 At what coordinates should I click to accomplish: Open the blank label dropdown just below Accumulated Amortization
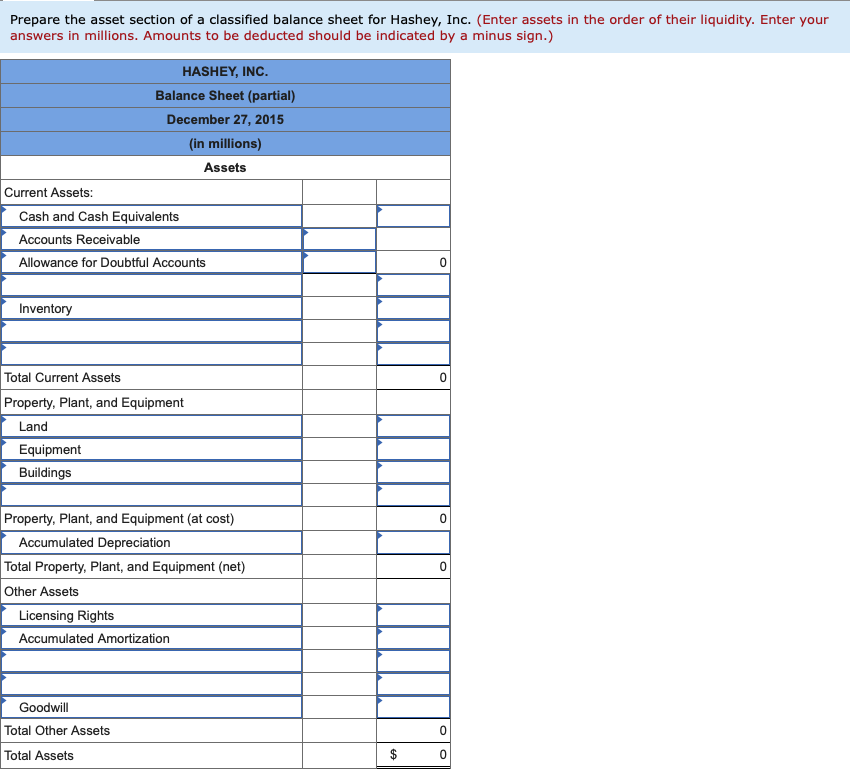(x=151, y=661)
